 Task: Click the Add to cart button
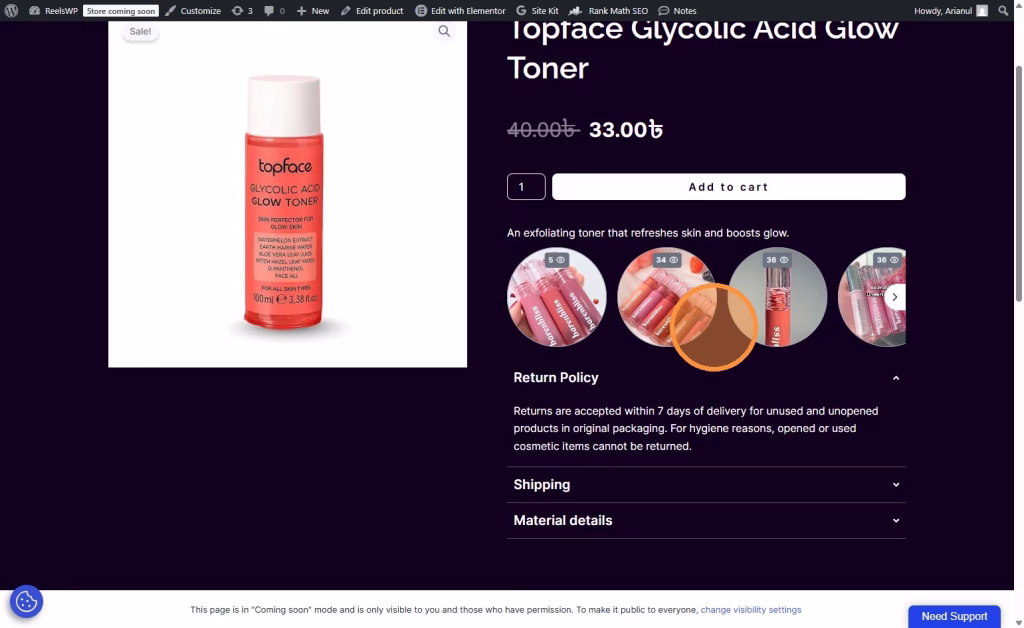point(729,187)
